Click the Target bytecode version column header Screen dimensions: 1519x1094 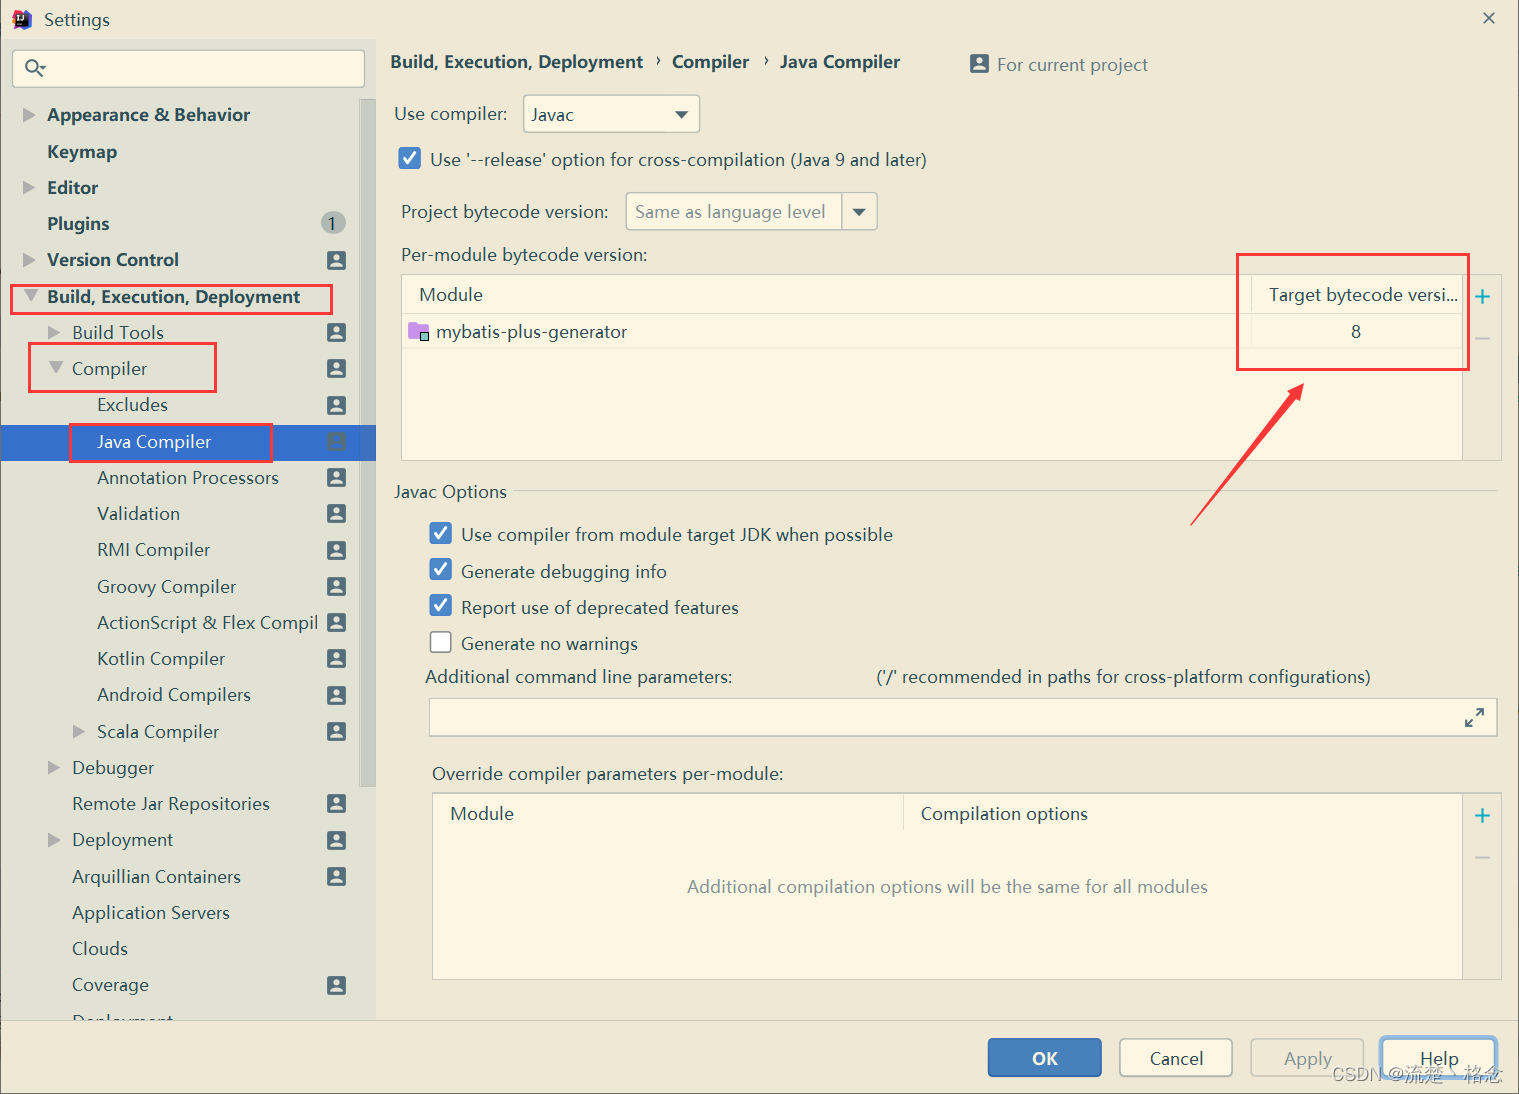pos(1357,295)
